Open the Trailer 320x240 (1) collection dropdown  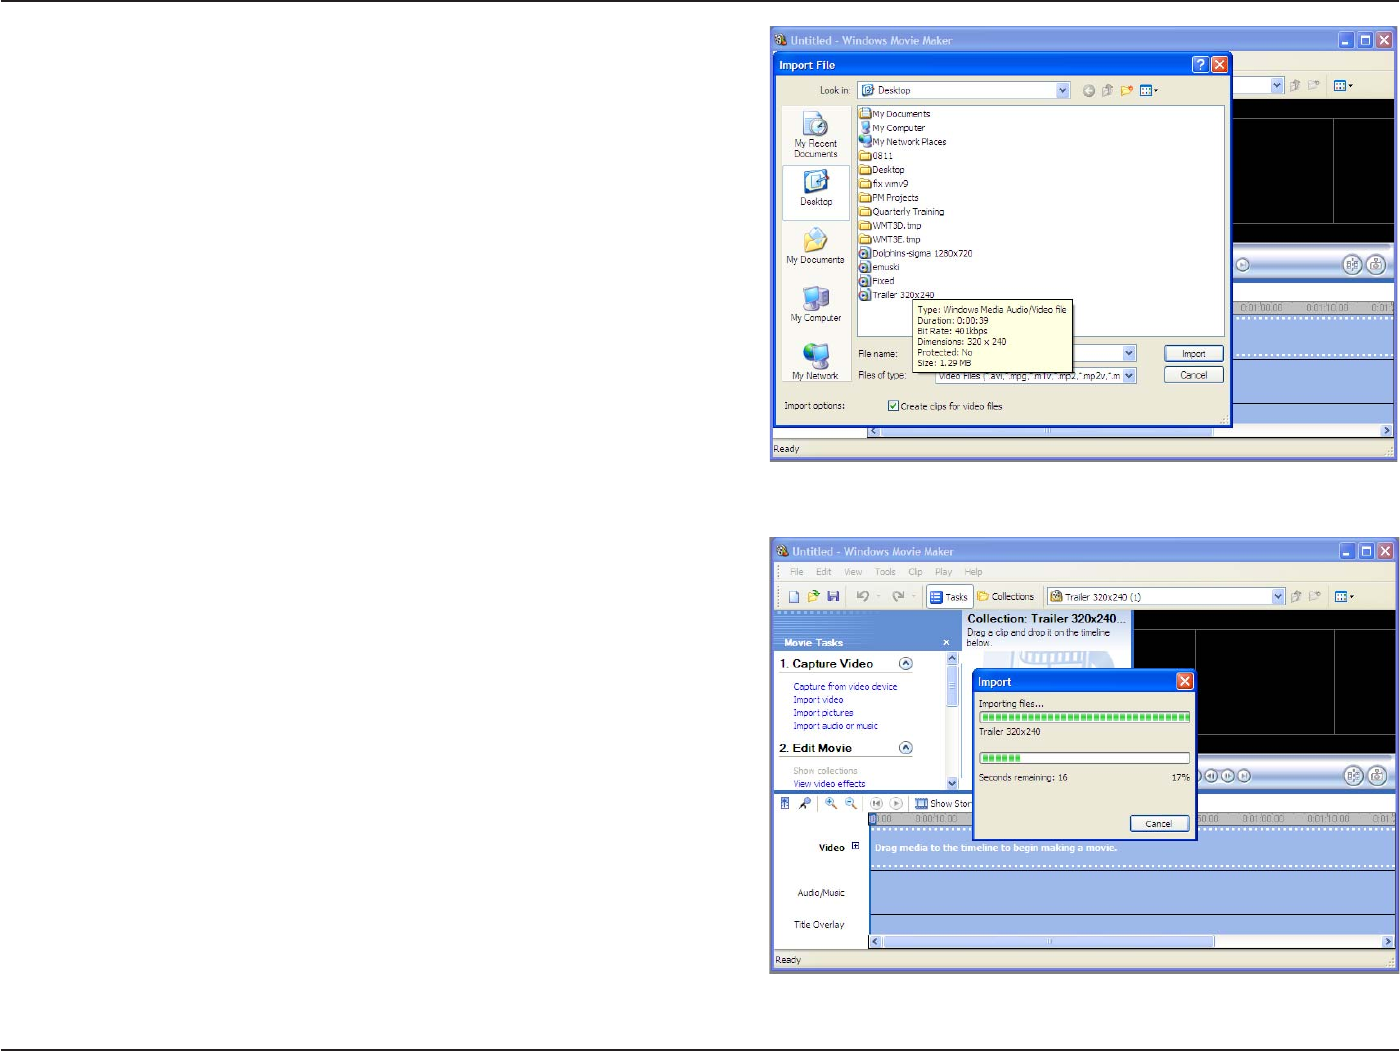pyautogui.click(x=1278, y=597)
